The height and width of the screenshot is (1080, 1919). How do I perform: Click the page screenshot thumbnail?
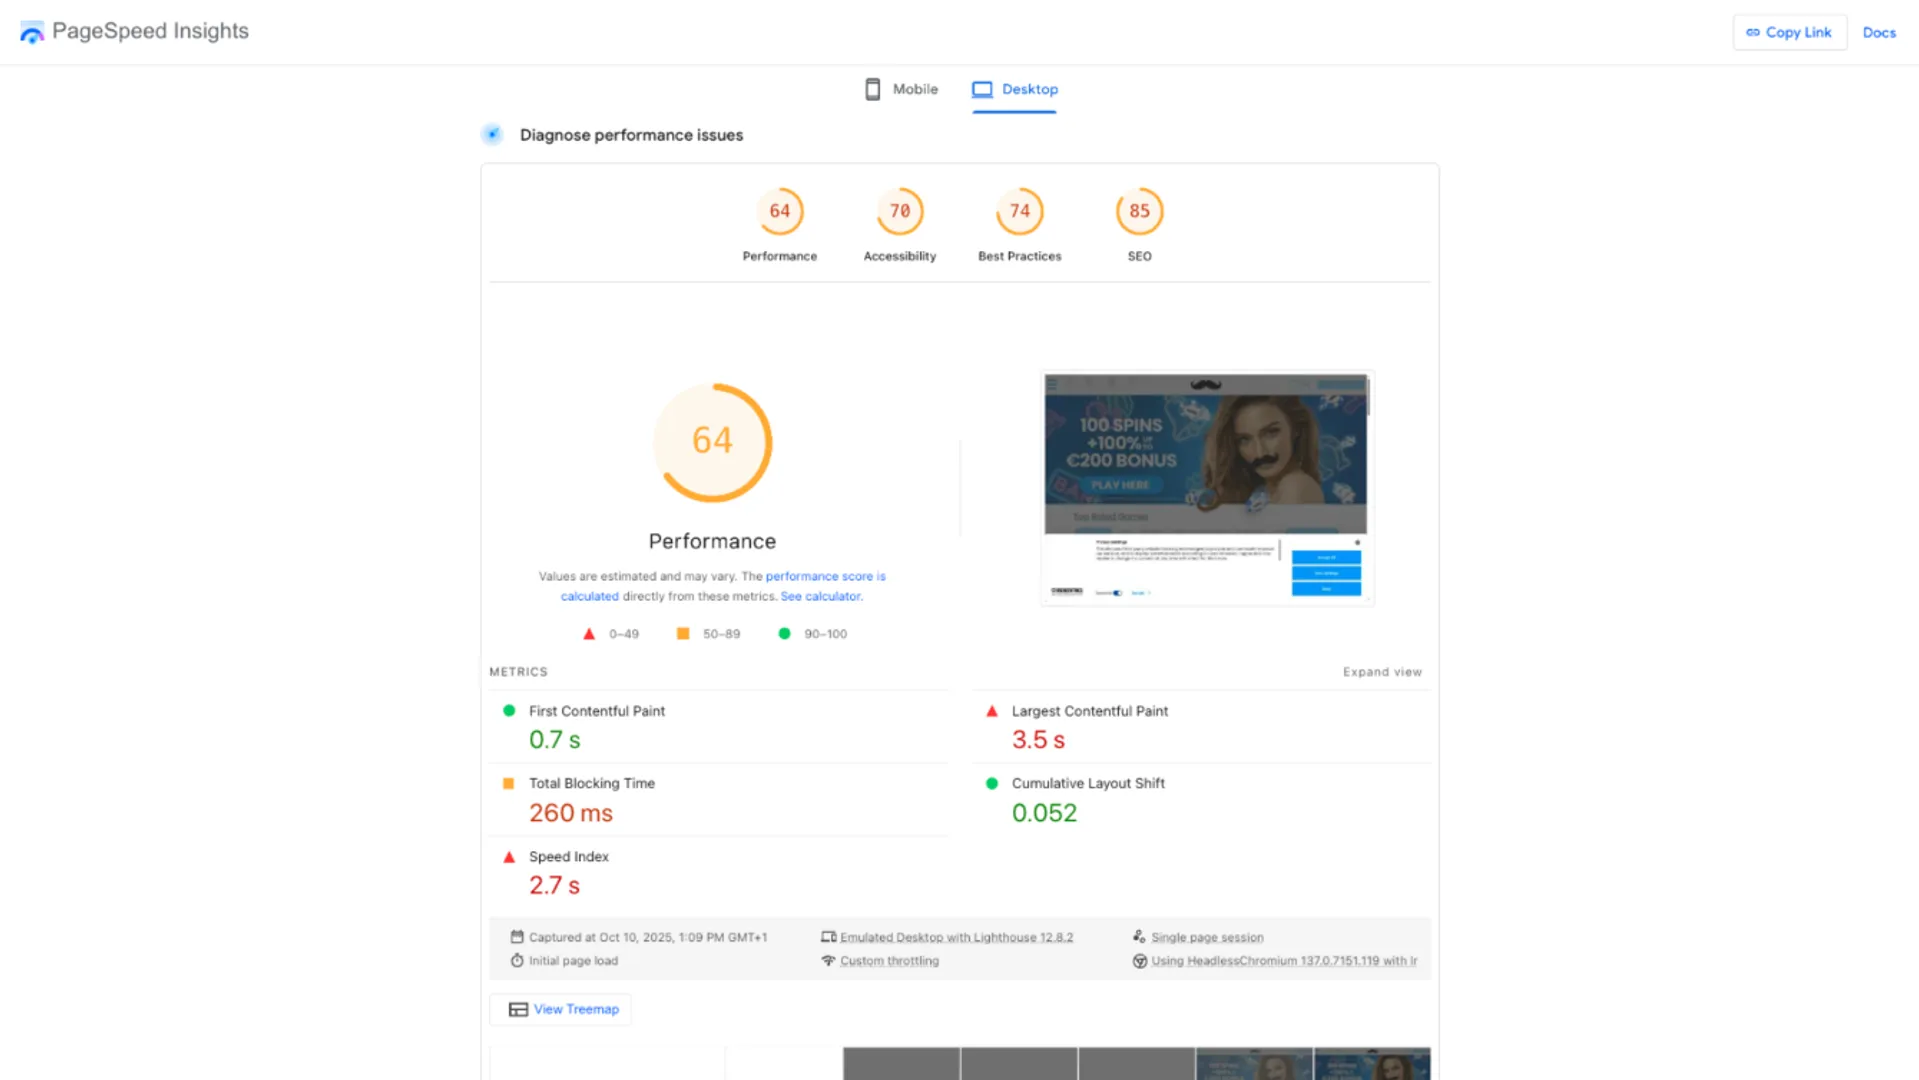pos(1206,488)
